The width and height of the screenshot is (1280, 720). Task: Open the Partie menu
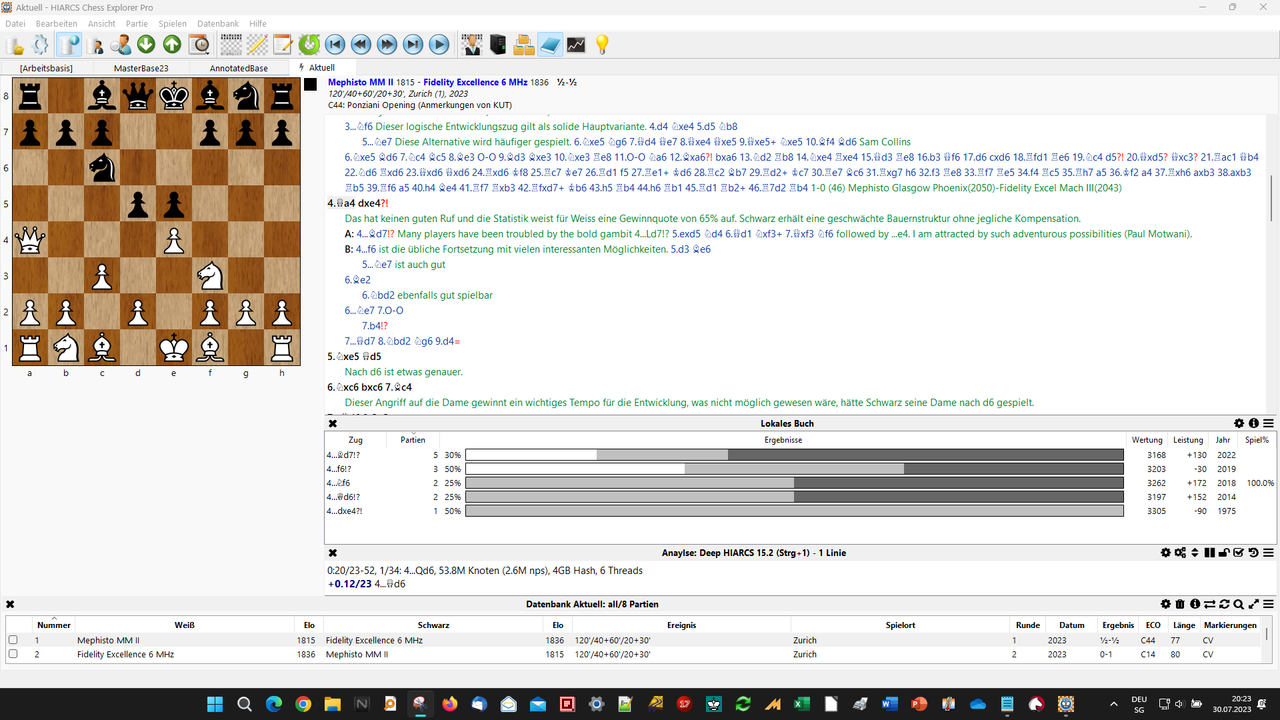tap(137, 23)
